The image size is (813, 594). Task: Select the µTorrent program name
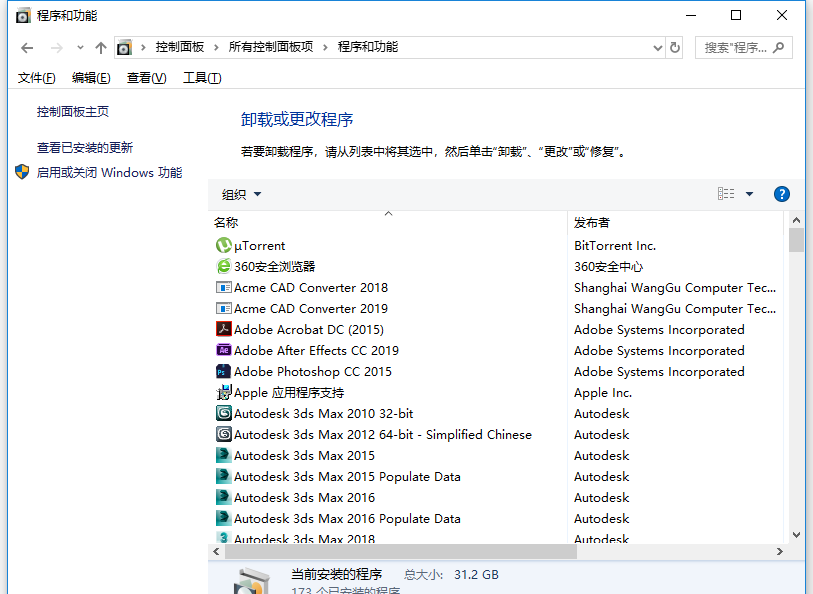259,246
